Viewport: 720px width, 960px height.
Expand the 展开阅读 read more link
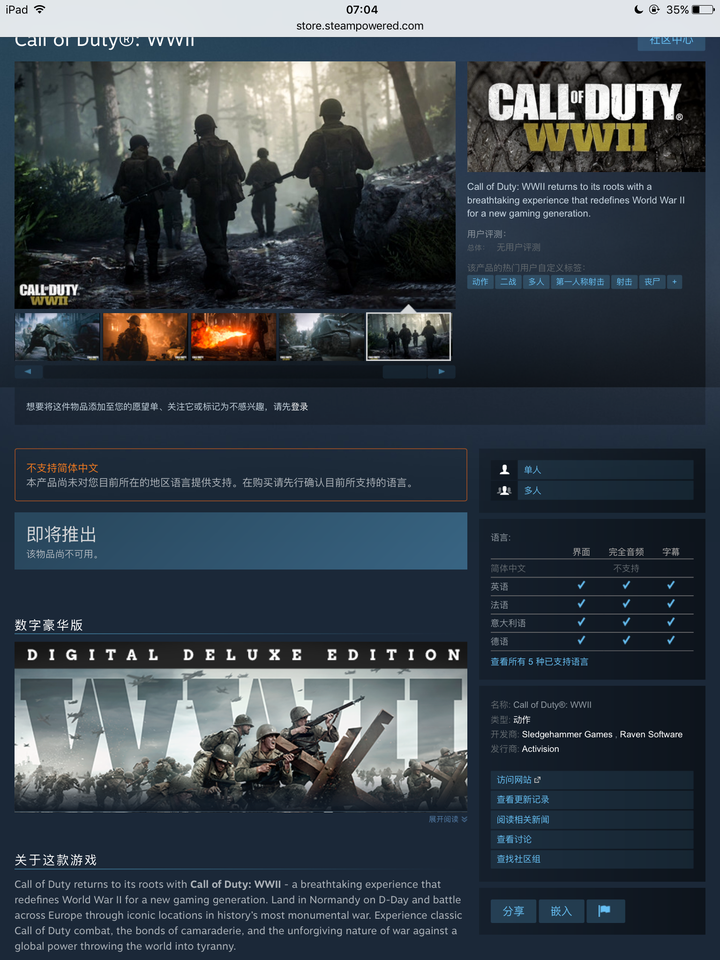pyautogui.click(x=448, y=819)
